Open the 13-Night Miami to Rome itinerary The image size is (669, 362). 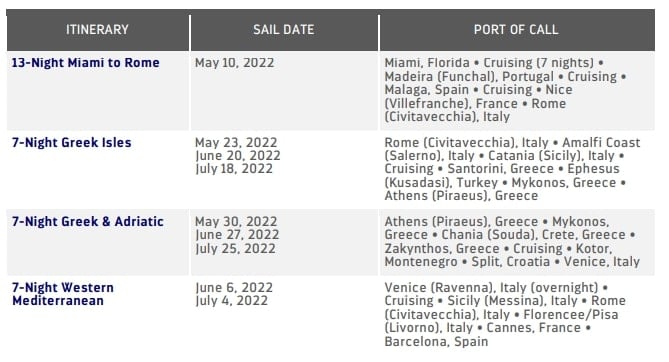(85, 63)
